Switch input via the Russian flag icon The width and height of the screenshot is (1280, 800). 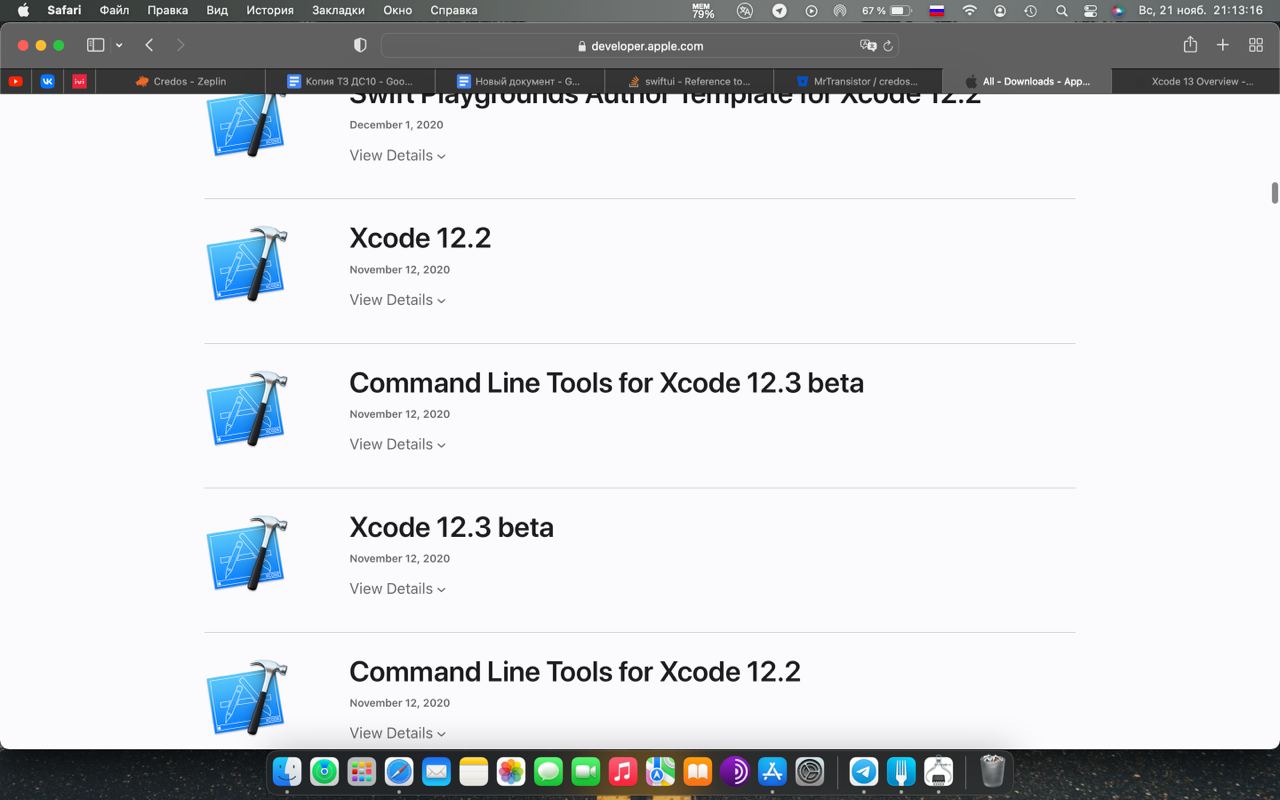(937, 11)
